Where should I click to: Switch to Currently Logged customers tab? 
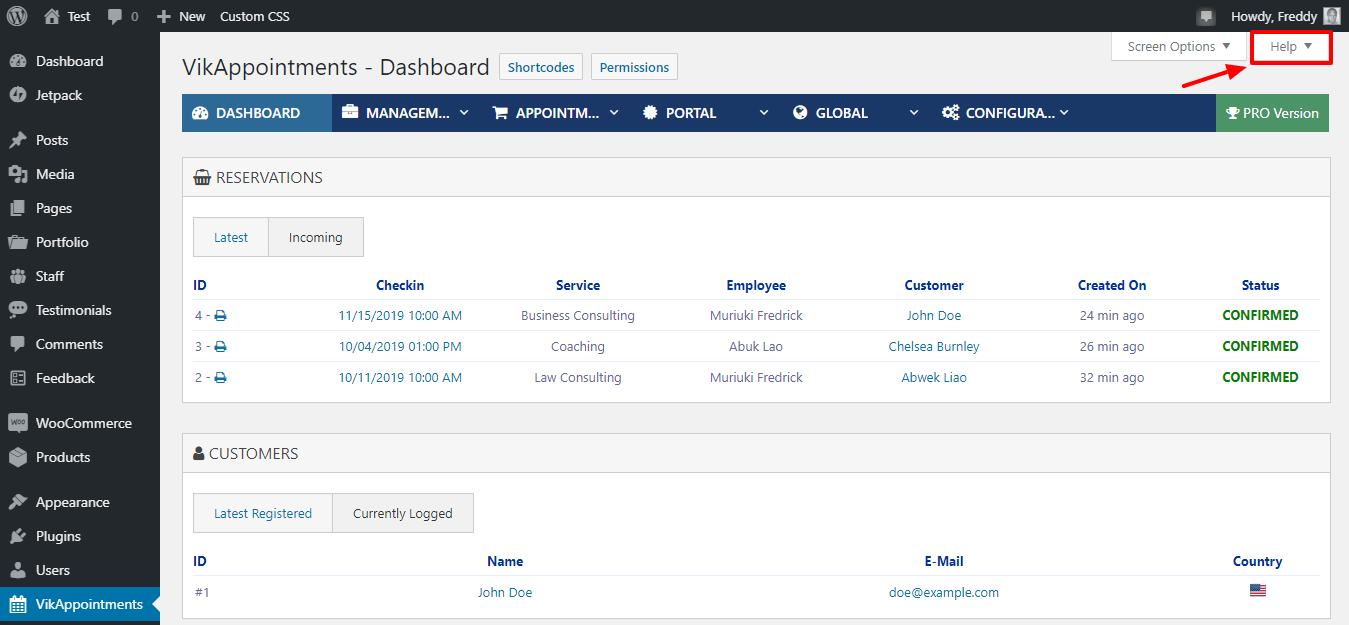(x=403, y=513)
